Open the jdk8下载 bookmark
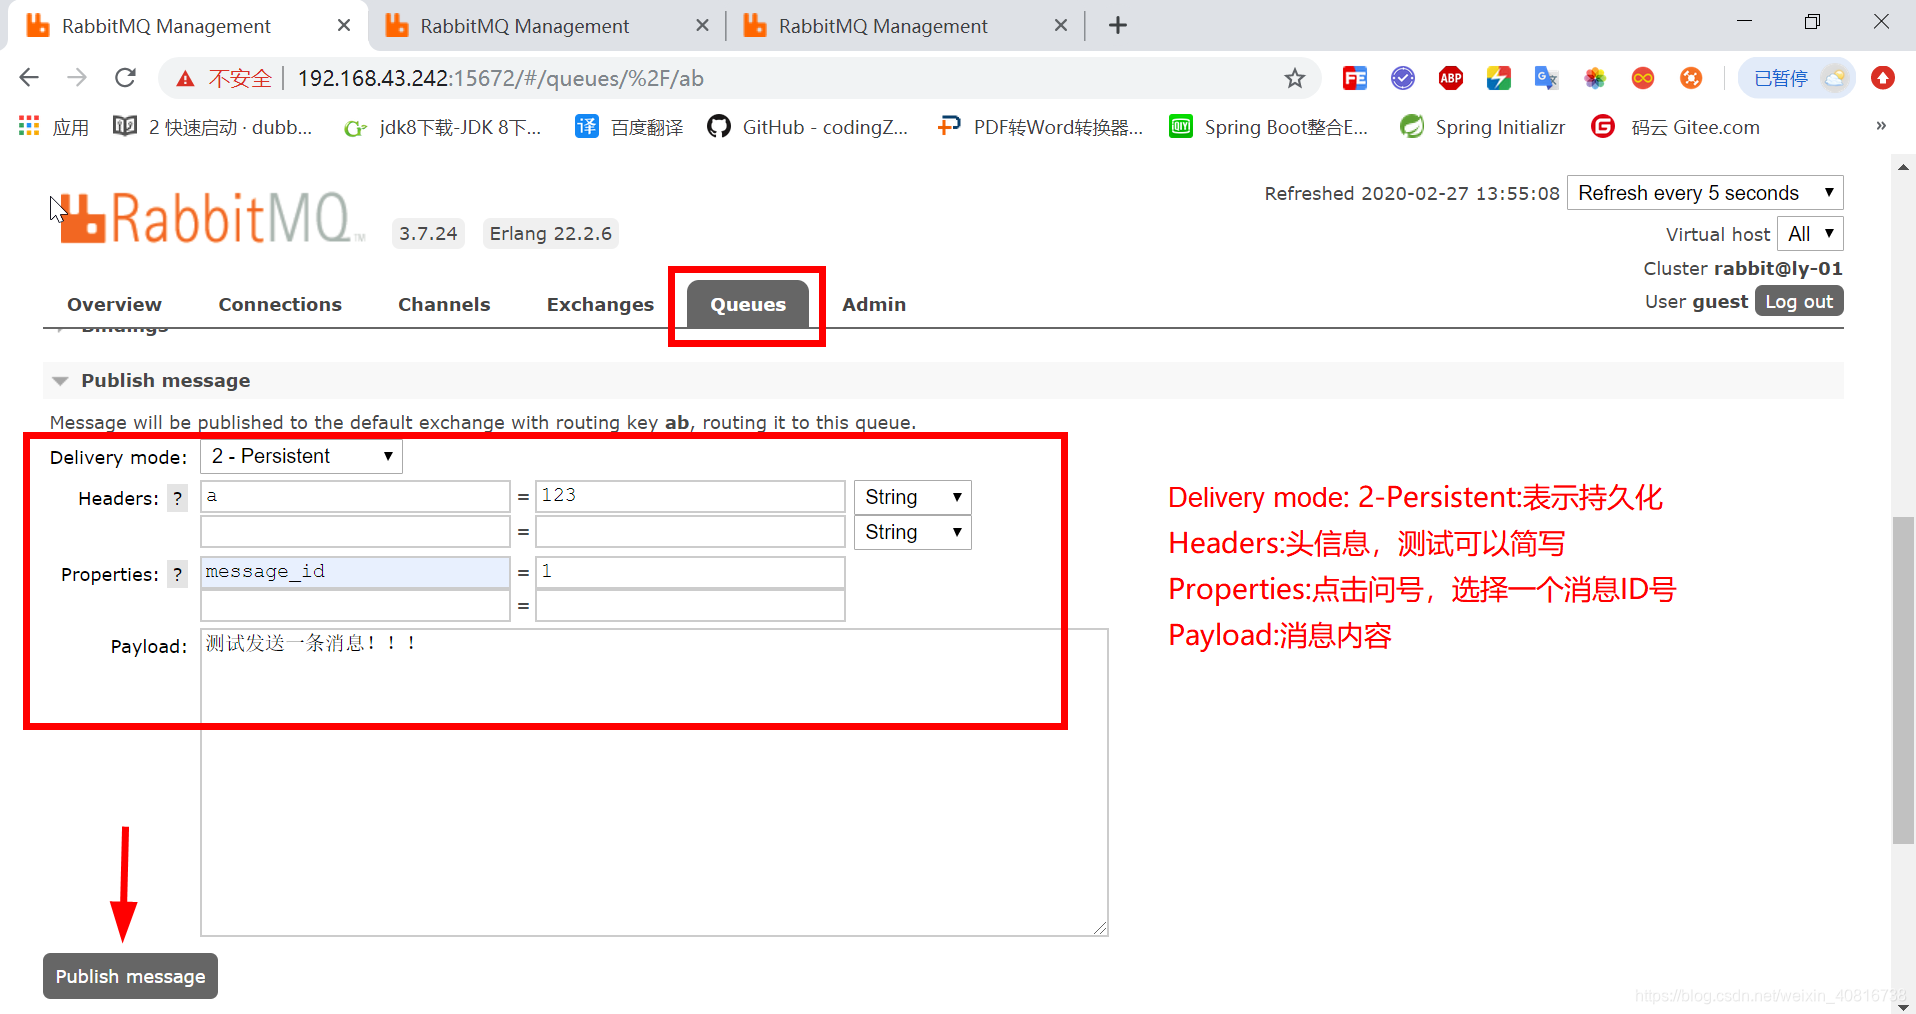The height and width of the screenshot is (1014, 1916). click(x=443, y=127)
